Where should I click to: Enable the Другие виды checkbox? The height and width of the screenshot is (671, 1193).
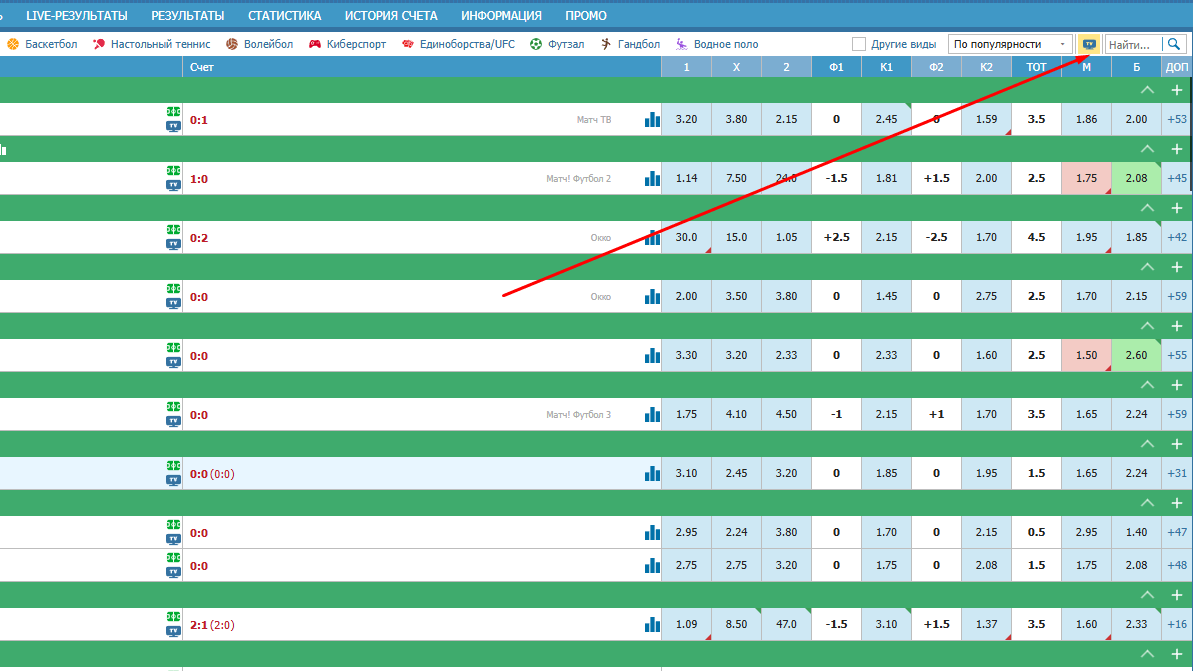[859, 44]
